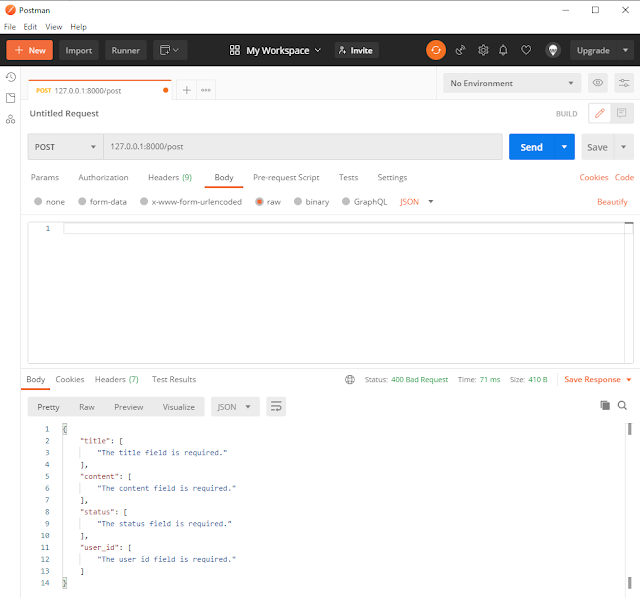
Task: Open the notifications bell
Action: (503, 50)
